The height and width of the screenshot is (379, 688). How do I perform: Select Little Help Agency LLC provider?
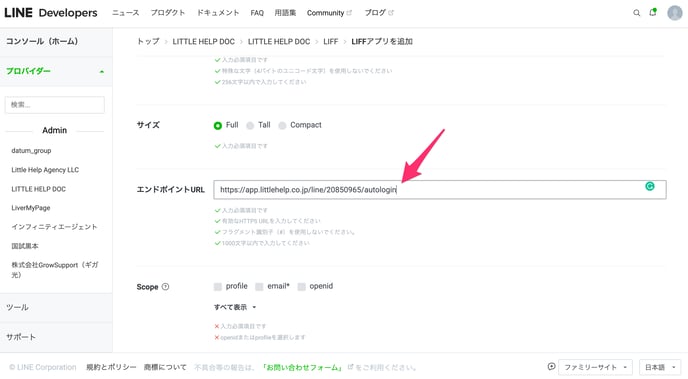(x=45, y=170)
